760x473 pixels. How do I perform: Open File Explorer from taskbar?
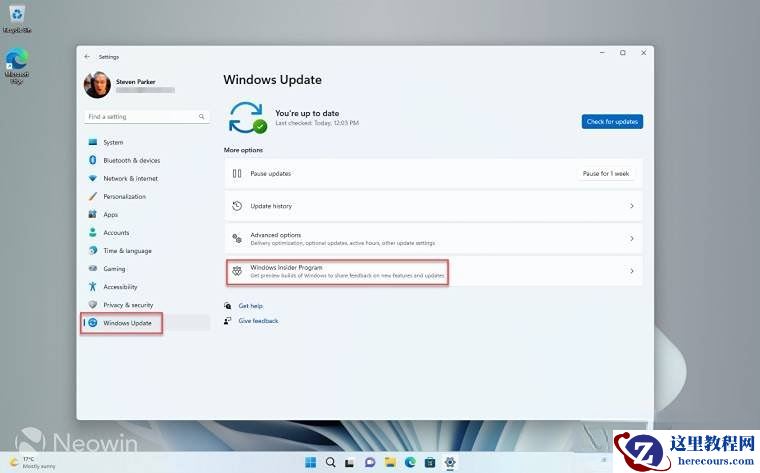[390, 462]
